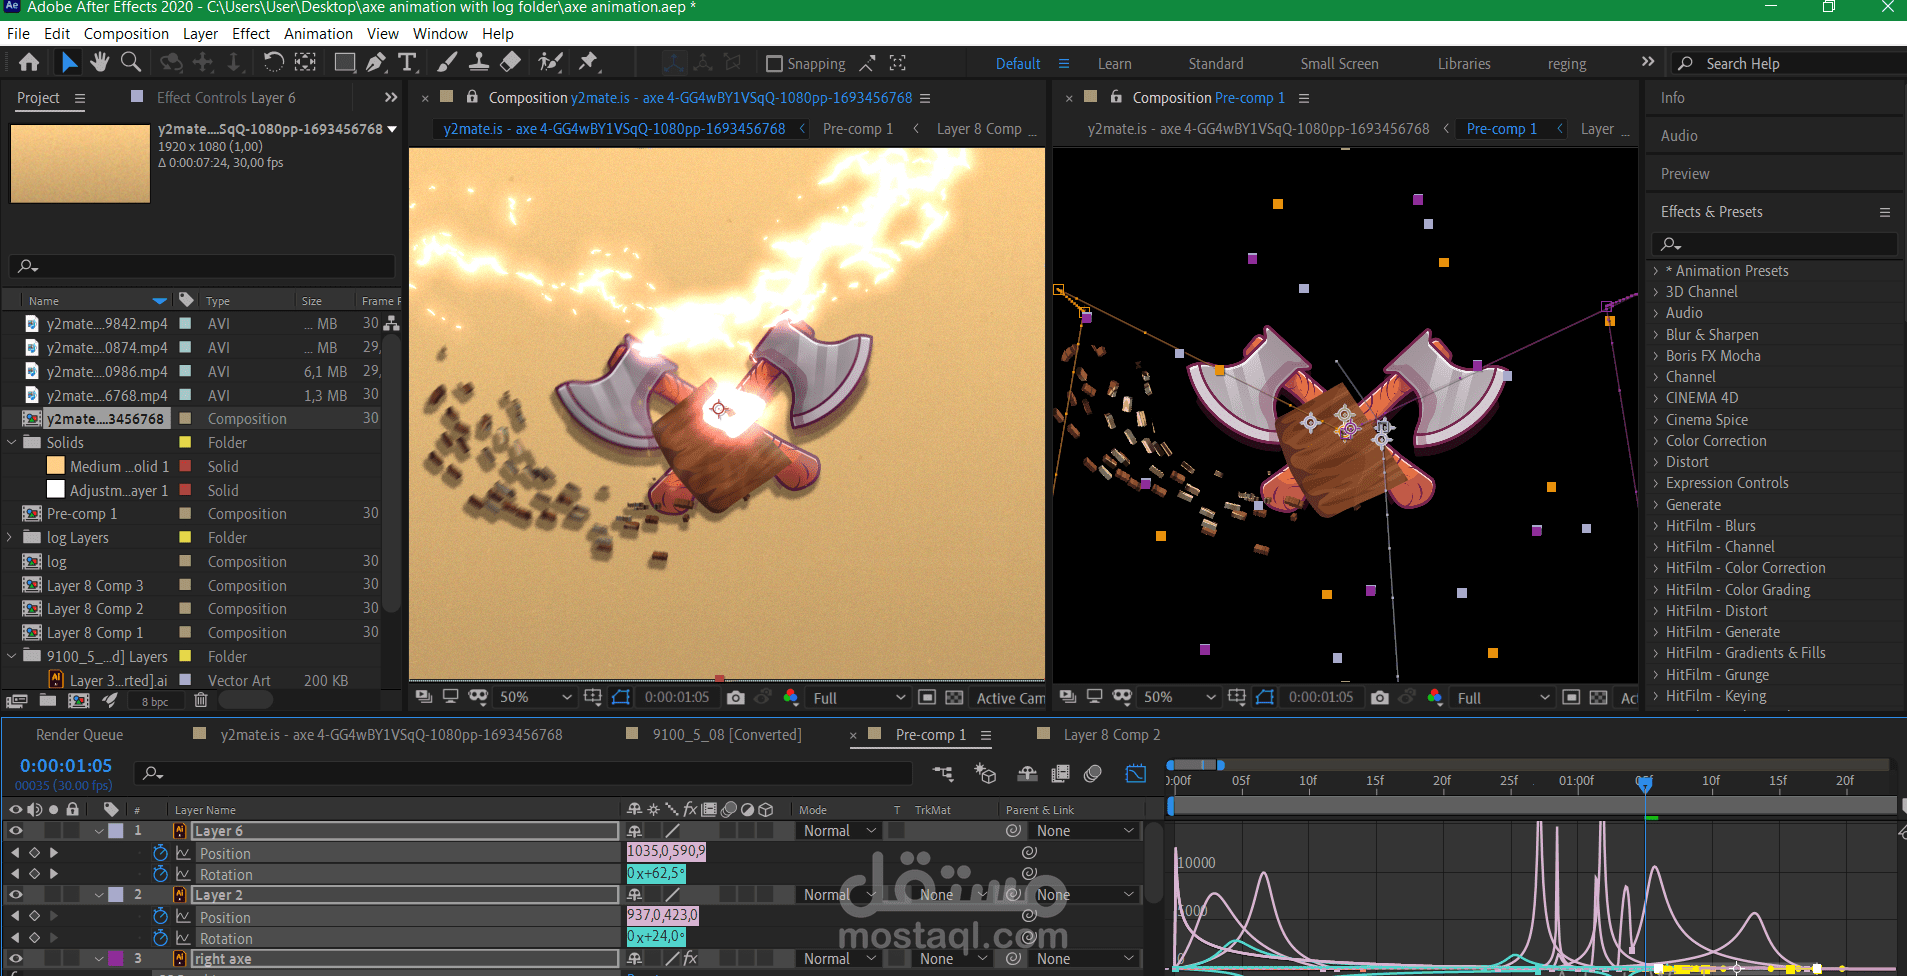Select the Pen tool
This screenshot has height=976, width=1907.
[x=375, y=63]
